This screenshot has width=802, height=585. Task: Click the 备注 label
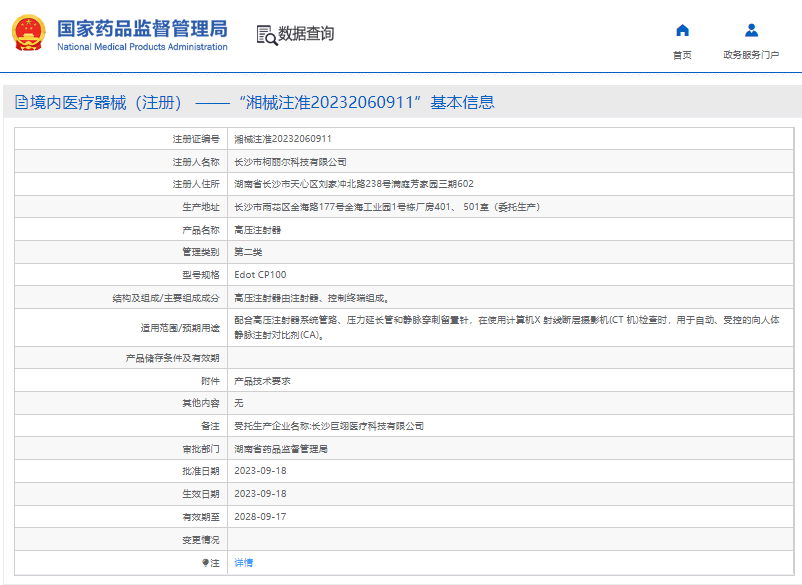pyautogui.click(x=210, y=426)
